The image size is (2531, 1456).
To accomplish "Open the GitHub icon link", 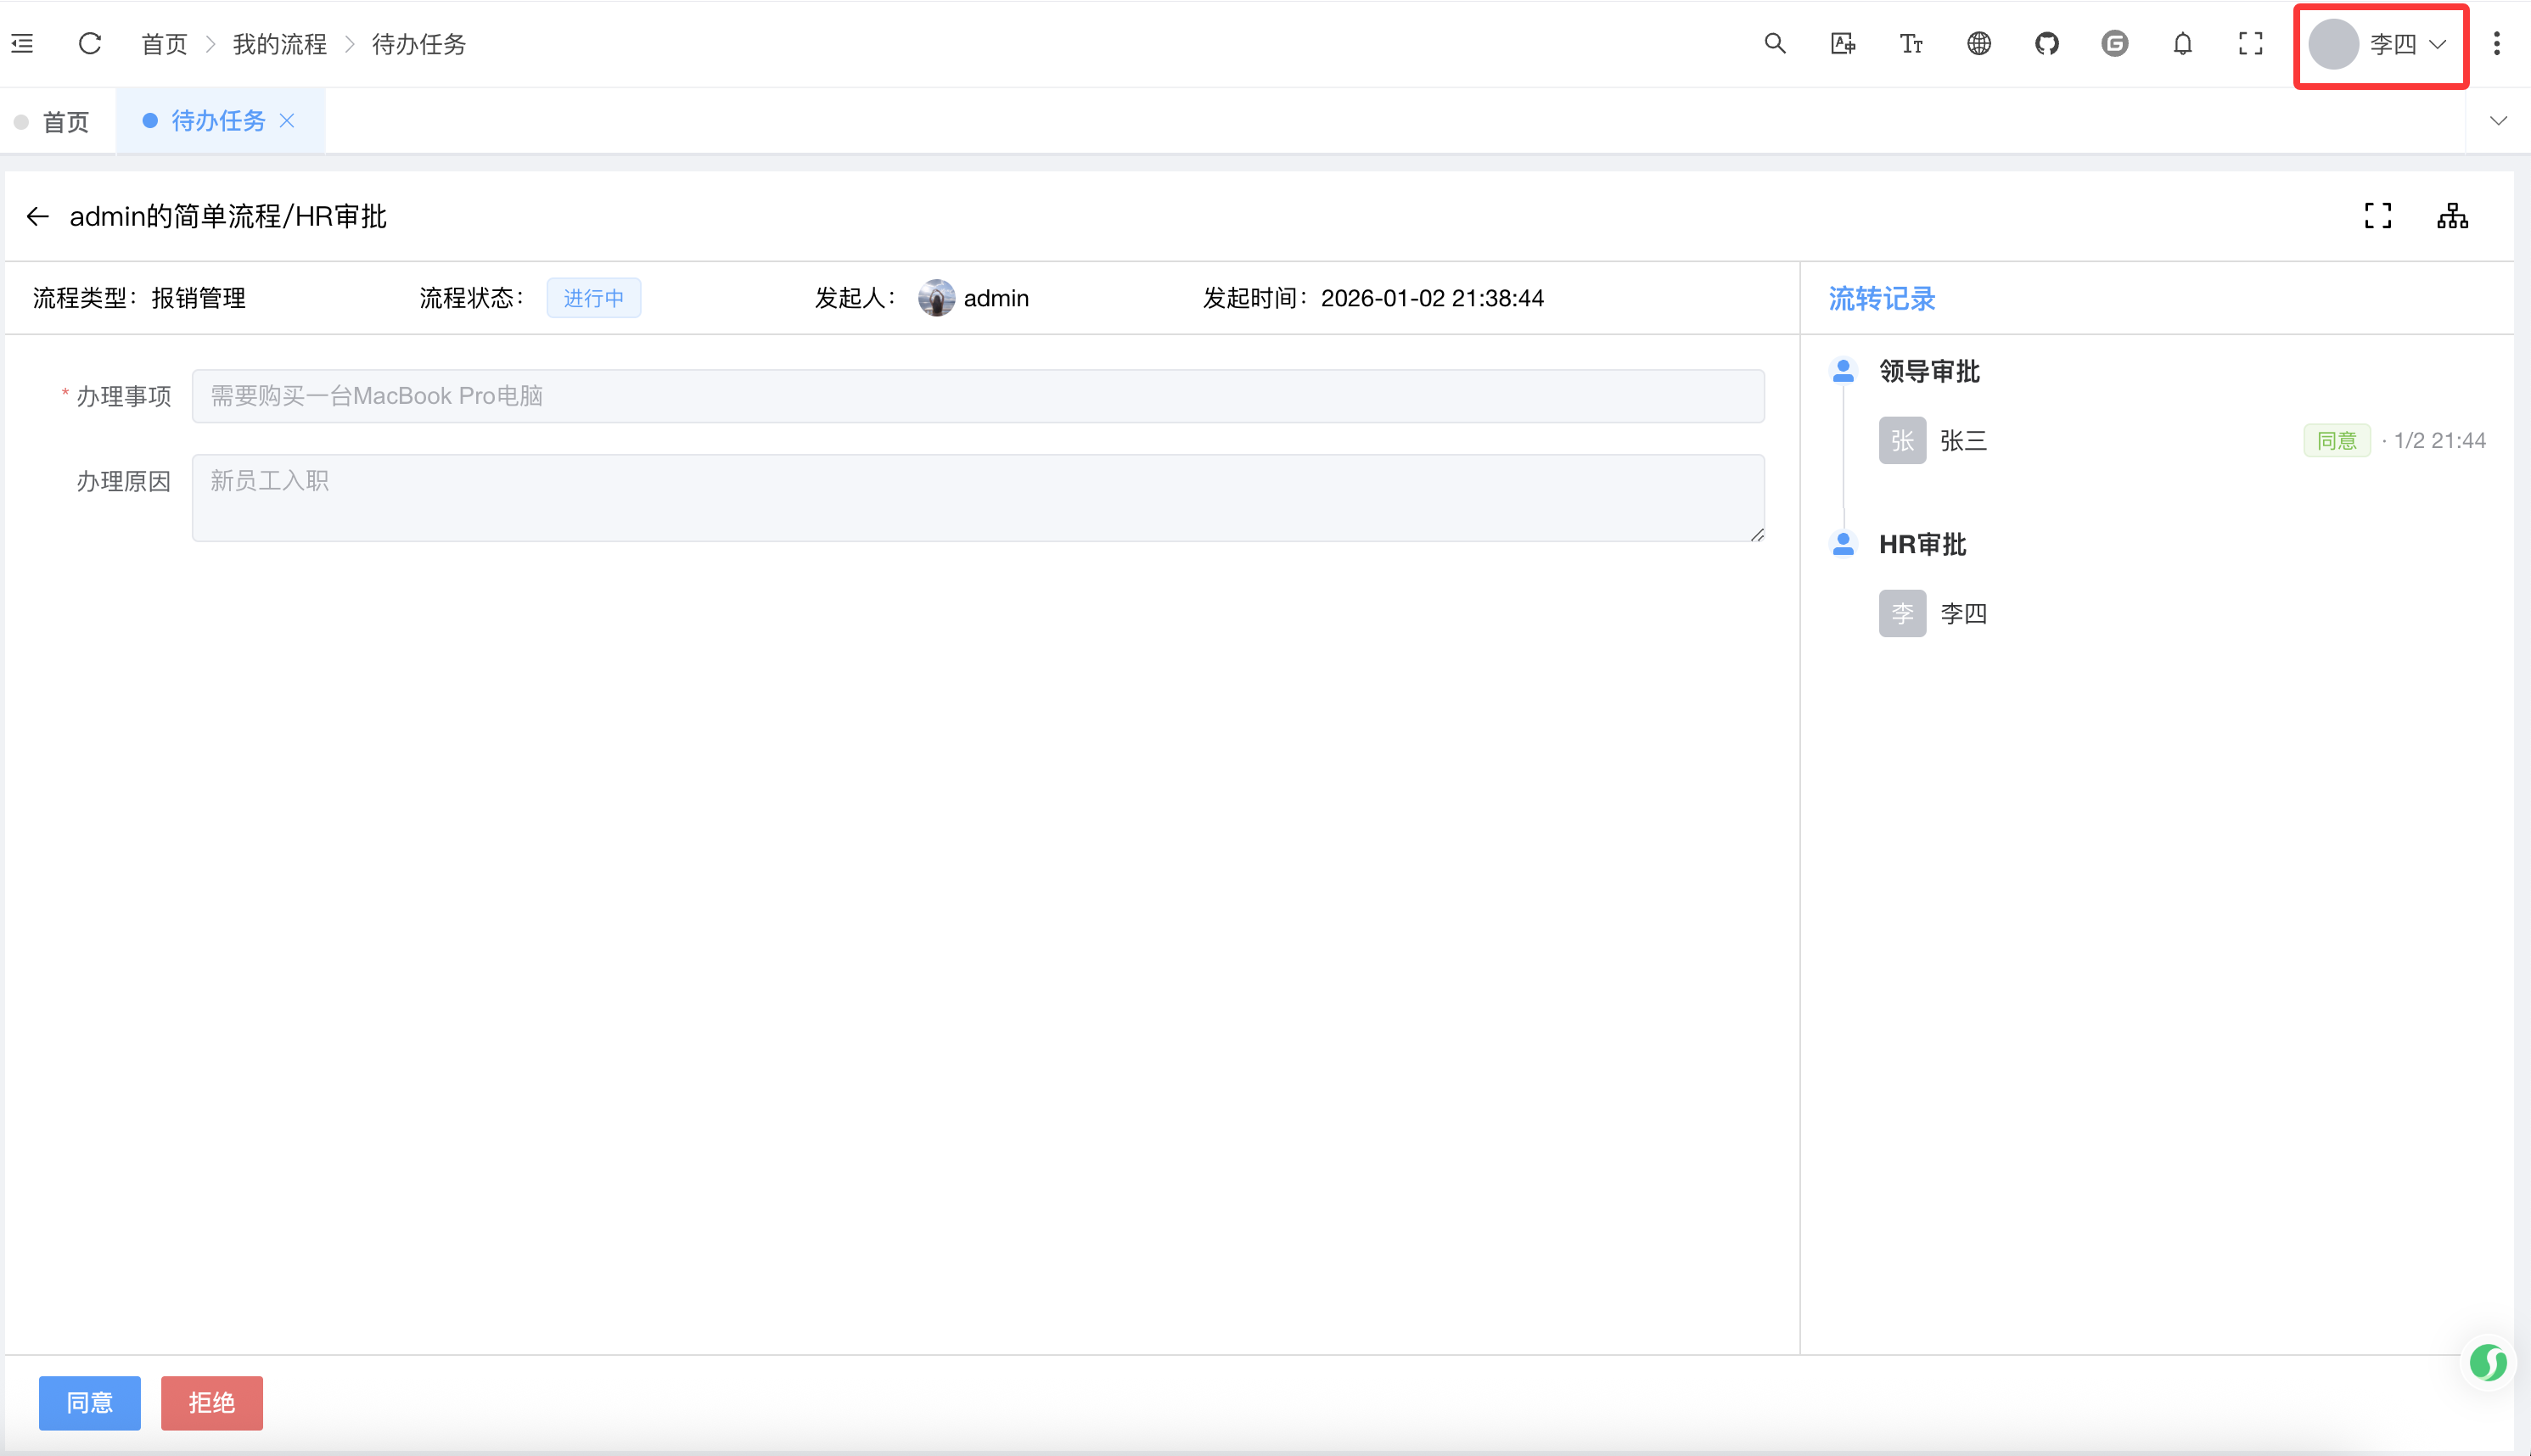I will coord(2047,43).
